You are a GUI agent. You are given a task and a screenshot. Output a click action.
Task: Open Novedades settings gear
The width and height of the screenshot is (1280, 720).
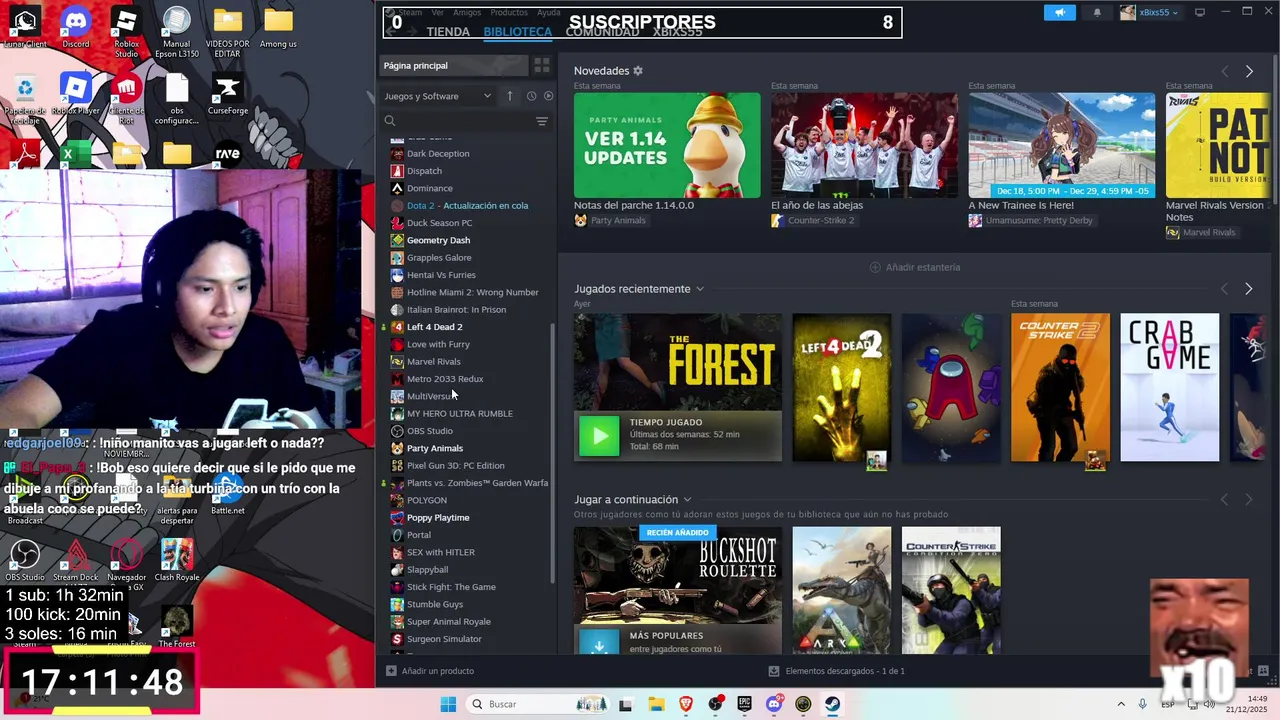tap(638, 71)
